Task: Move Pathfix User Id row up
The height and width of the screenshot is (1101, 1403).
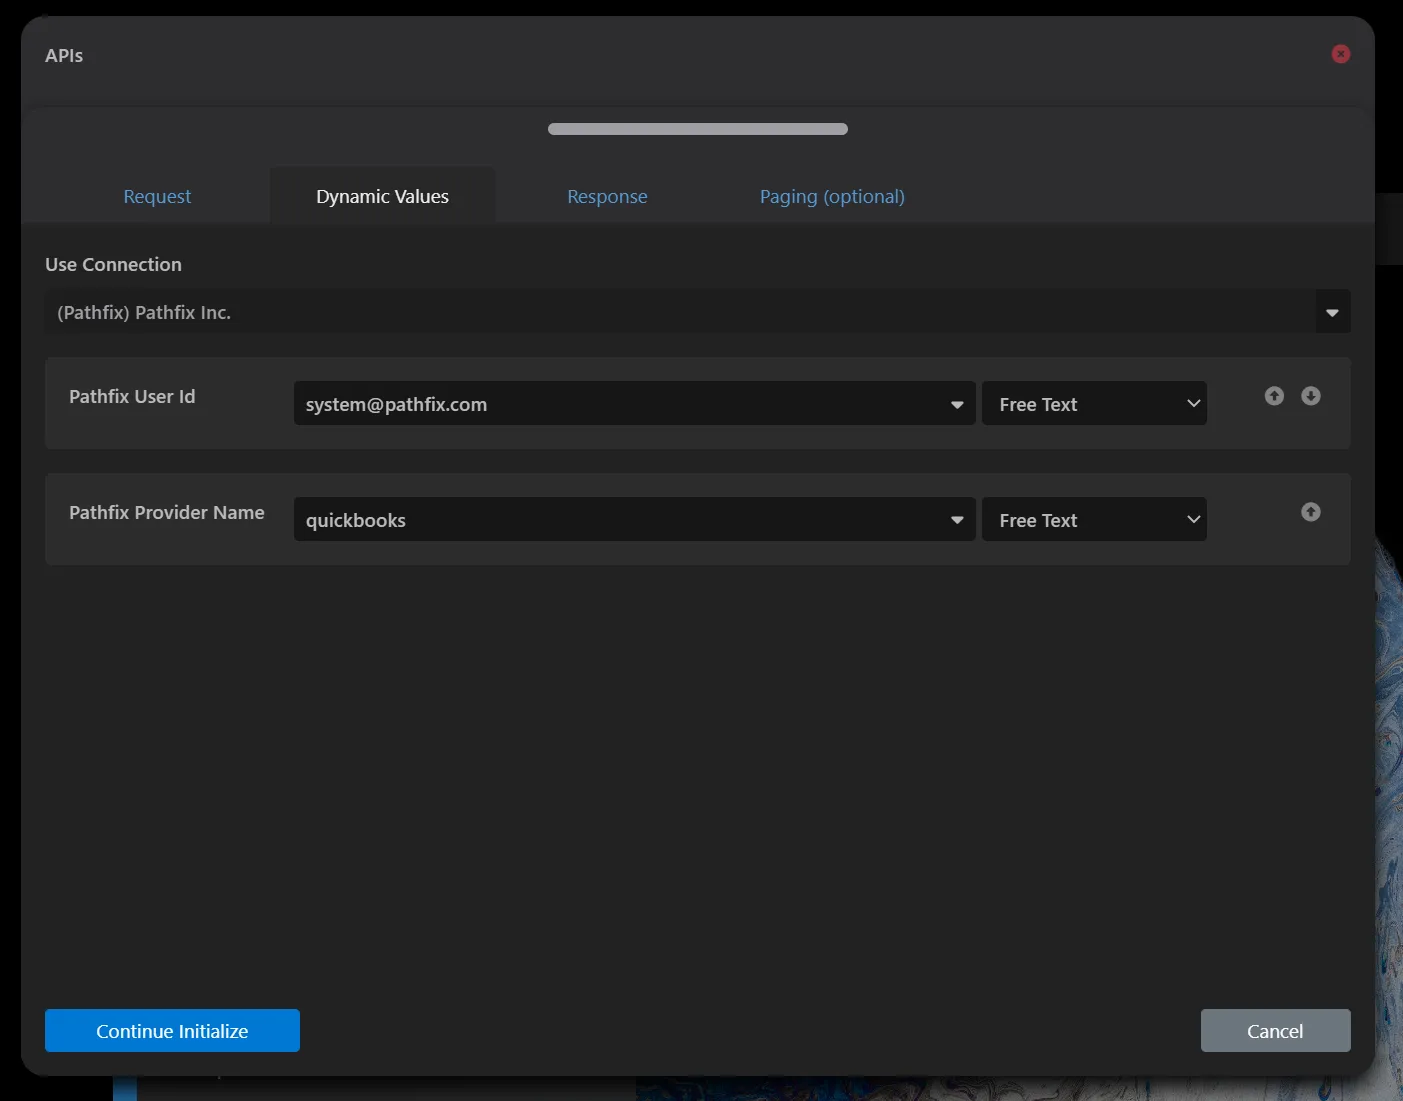Action: [x=1274, y=396]
